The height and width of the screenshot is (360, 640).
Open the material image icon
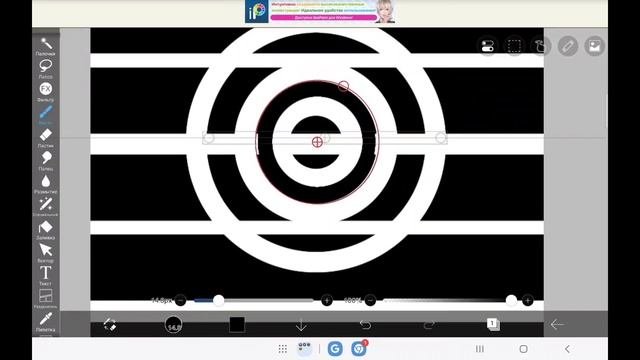coord(594,46)
